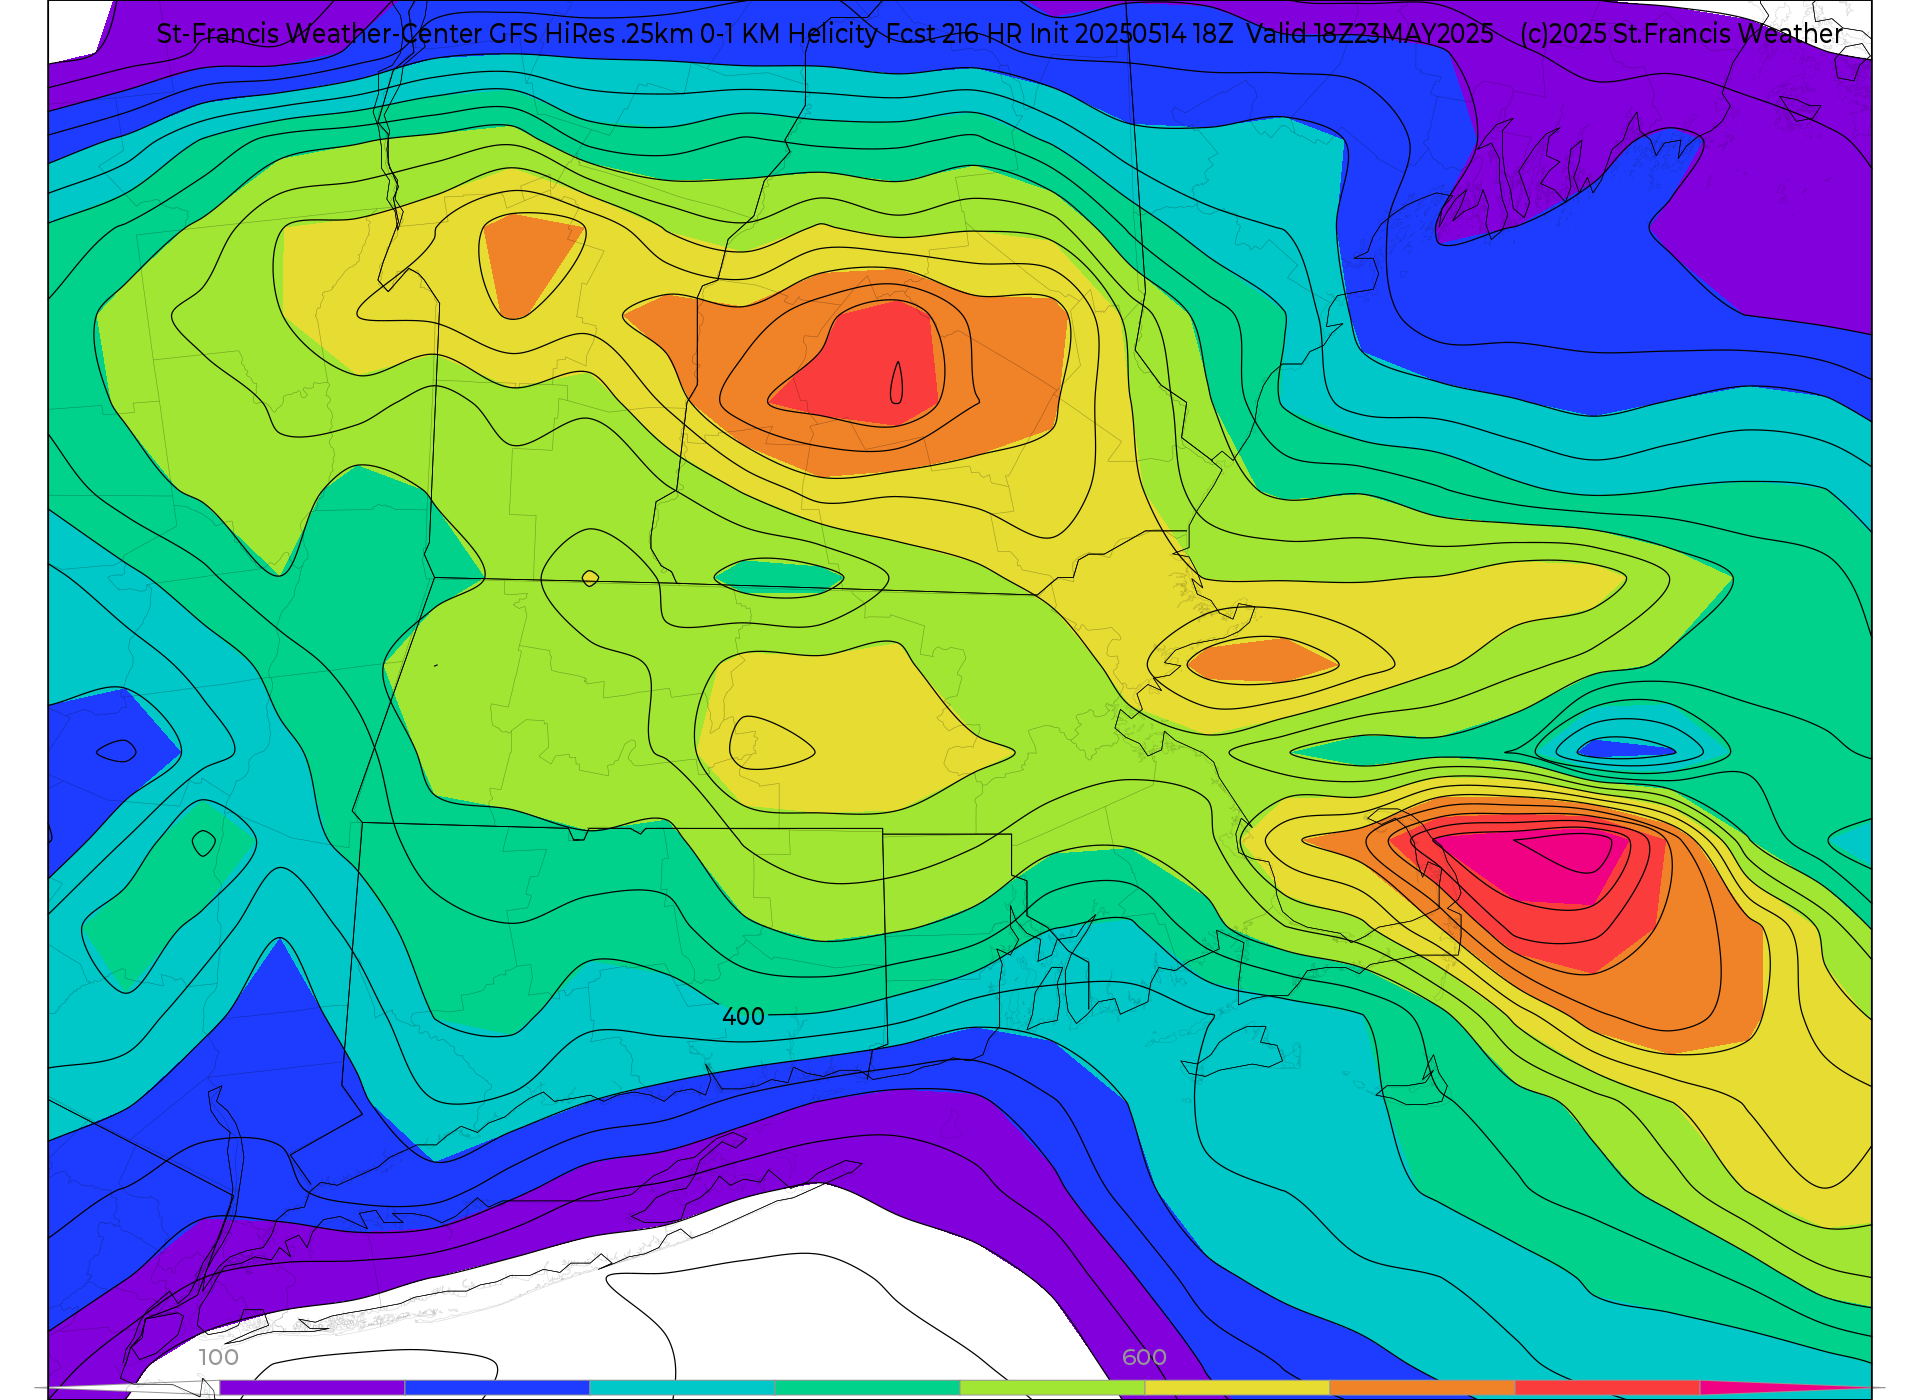The image size is (1920, 1400).
Task: Click the purple segment of the color bar
Action: click(x=312, y=1387)
